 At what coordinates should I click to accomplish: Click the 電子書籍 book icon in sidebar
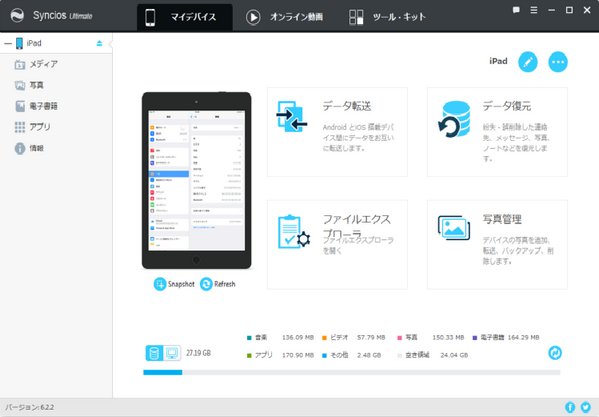point(20,106)
